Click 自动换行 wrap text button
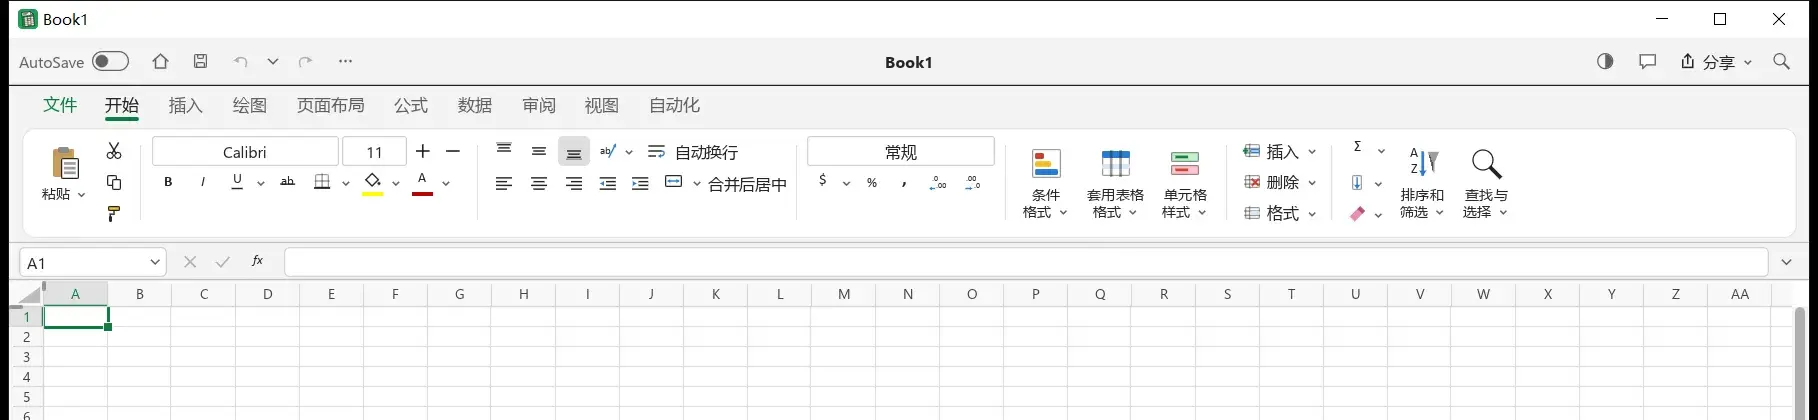 (692, 152)
